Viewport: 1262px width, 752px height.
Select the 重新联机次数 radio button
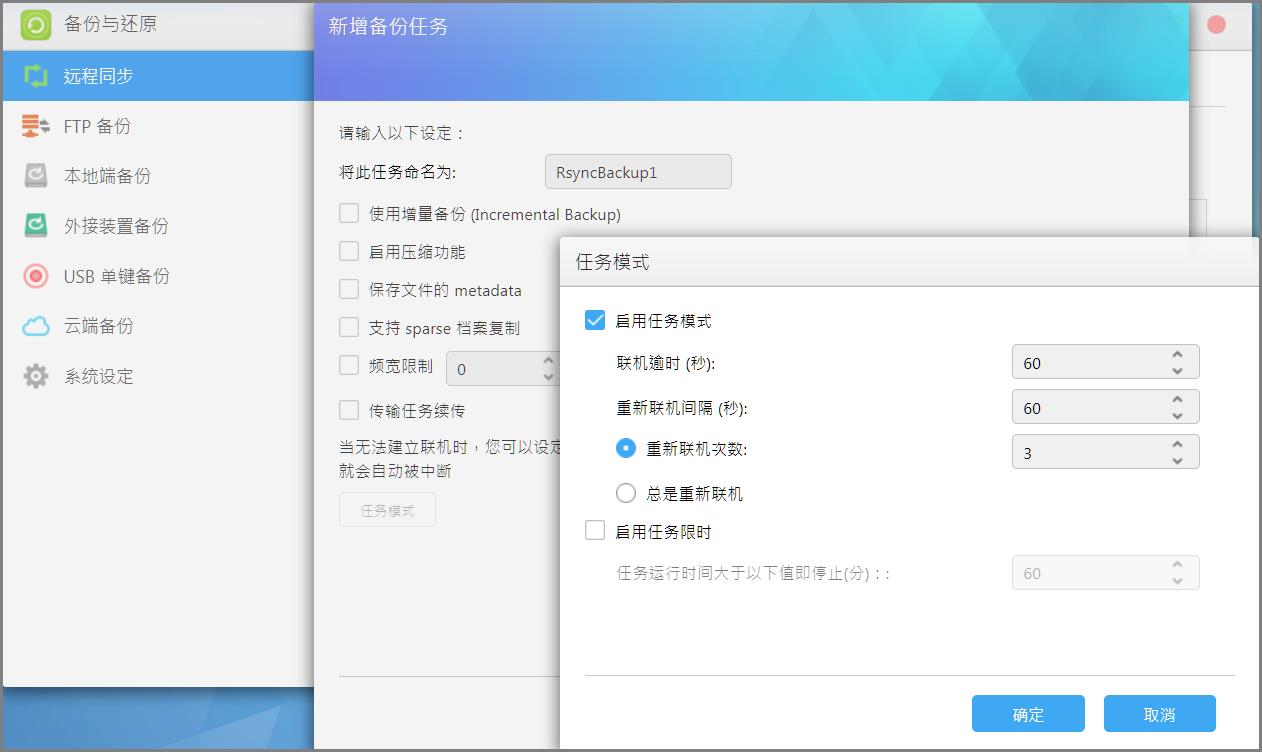coord(626,448)
